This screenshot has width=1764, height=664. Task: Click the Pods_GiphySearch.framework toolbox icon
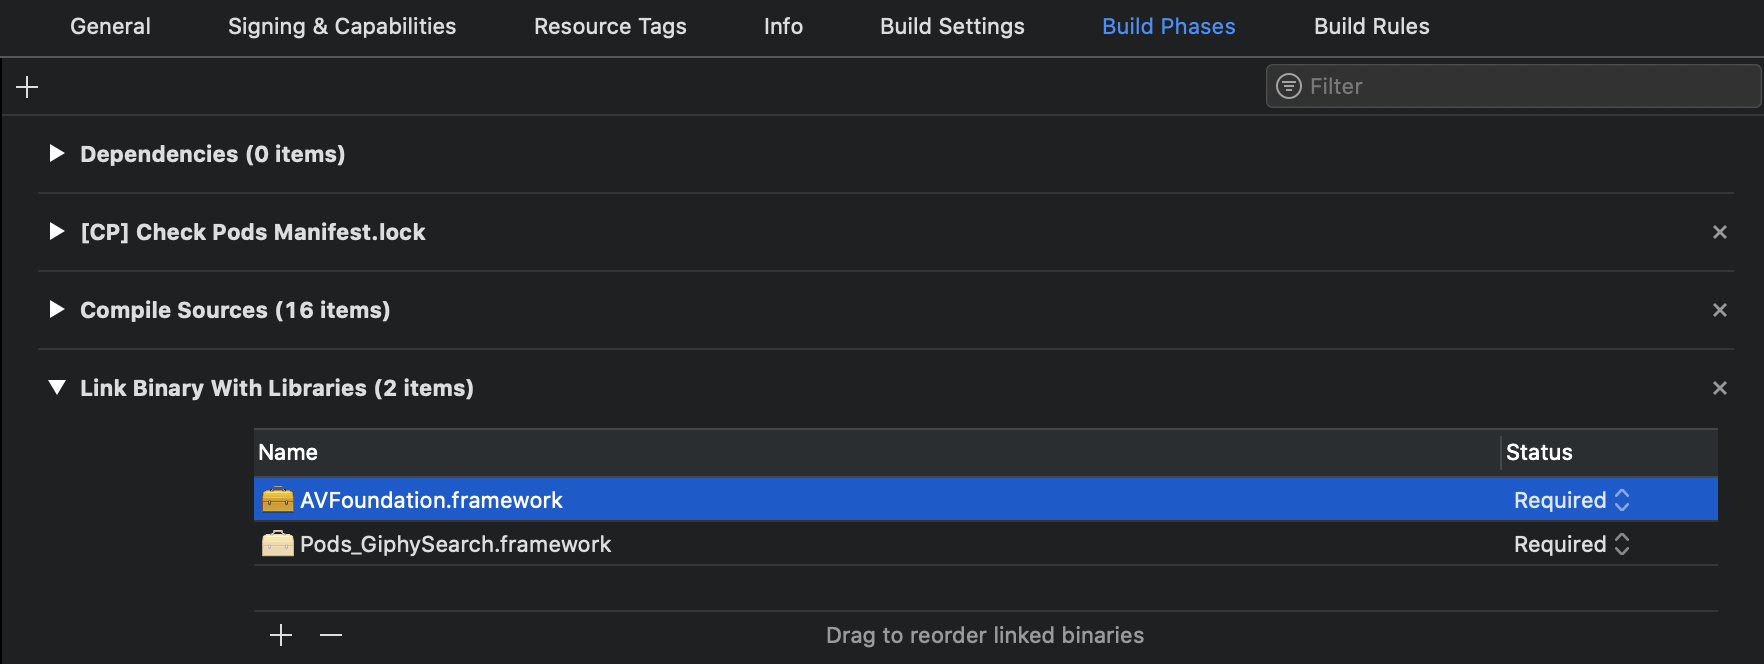(277, 543)
